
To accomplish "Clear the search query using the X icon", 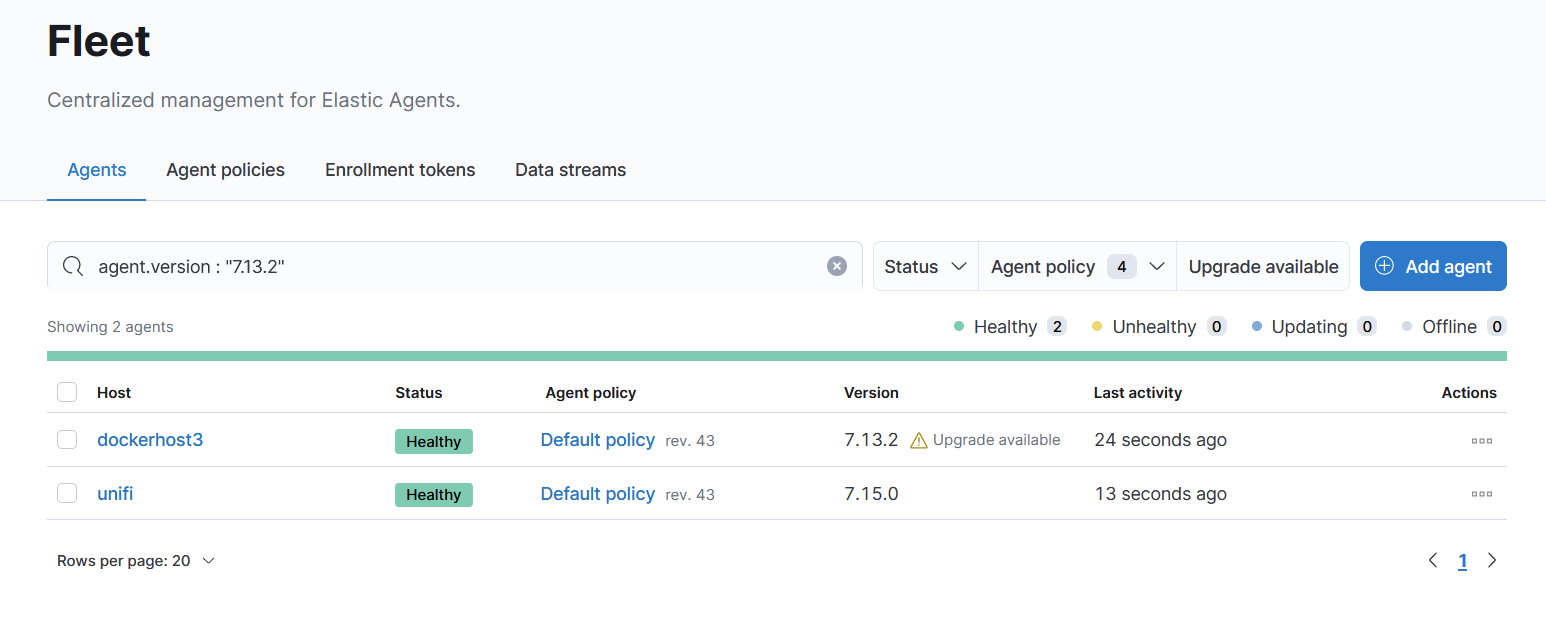I will click(837, 265).
